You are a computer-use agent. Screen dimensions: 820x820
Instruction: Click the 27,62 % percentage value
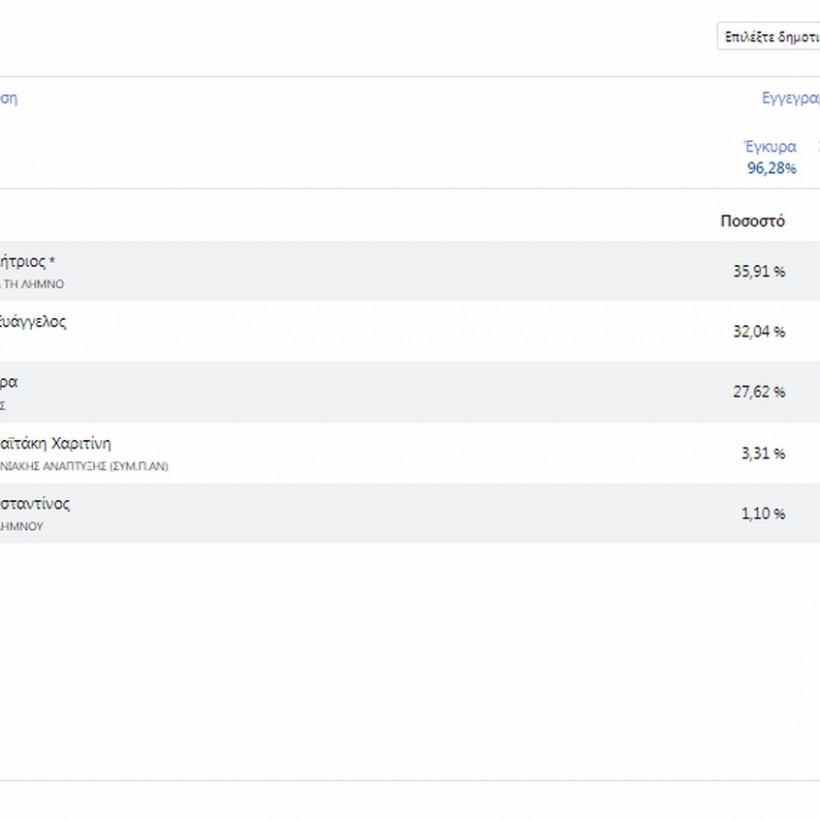(x=758, y=393)
